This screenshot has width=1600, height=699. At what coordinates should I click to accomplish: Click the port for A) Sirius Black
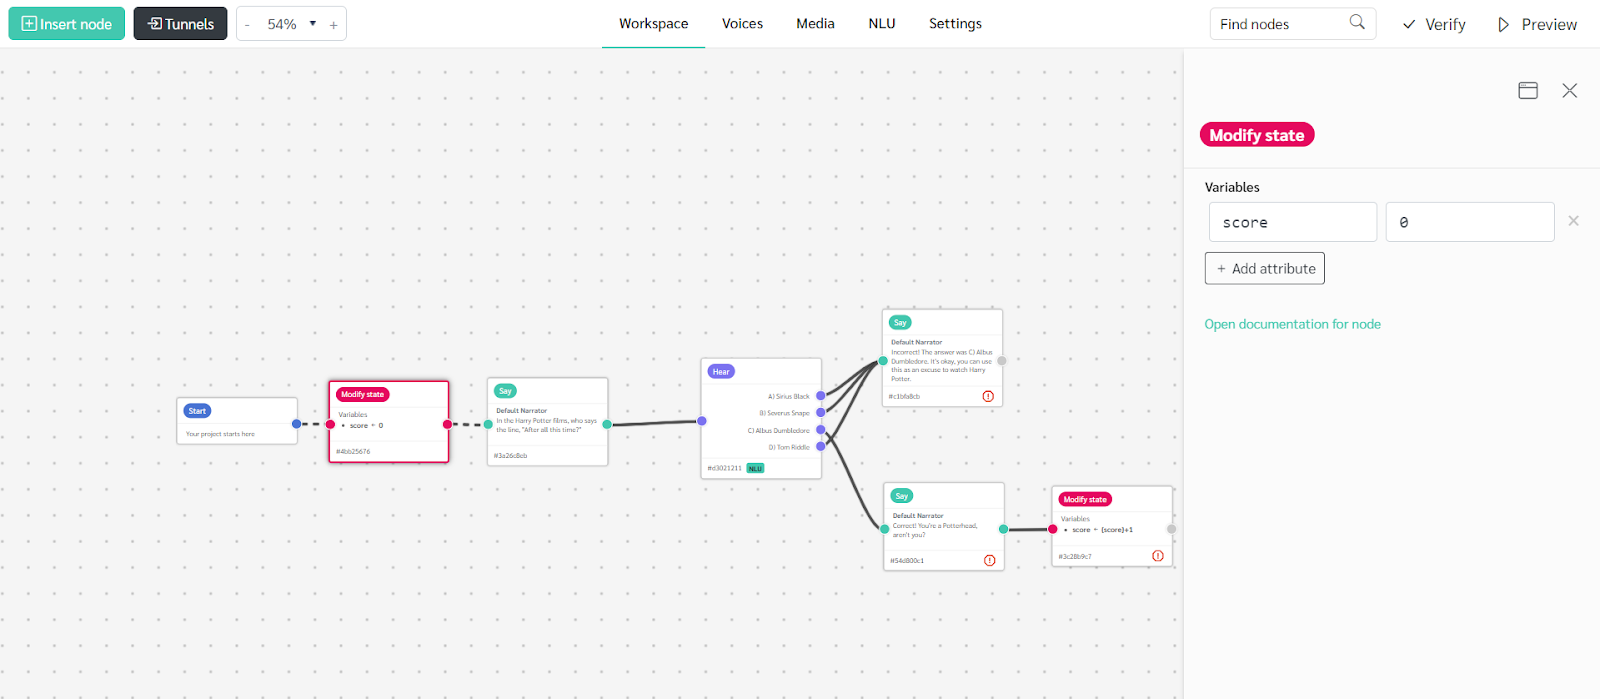(x=821, y=396)
